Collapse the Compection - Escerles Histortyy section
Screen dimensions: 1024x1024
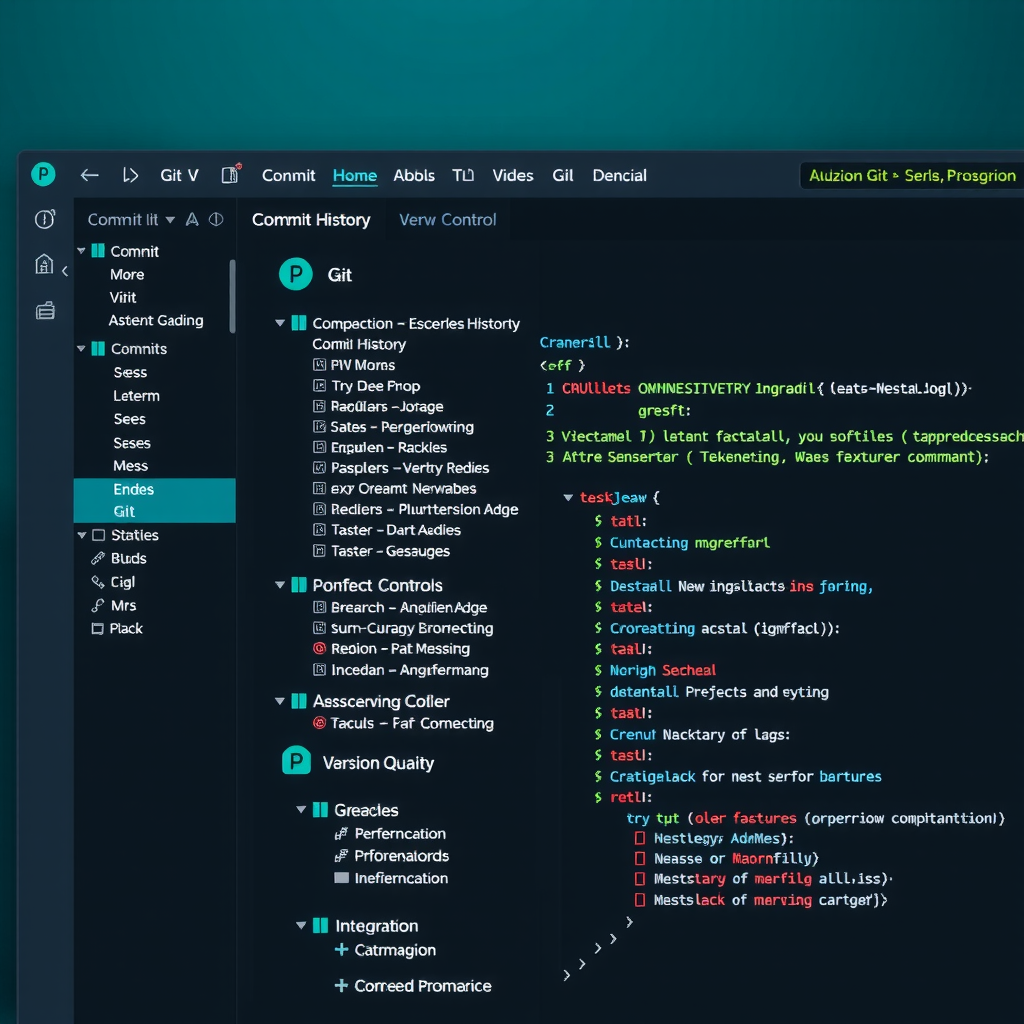pyautogui.click(x=280, y=323)
